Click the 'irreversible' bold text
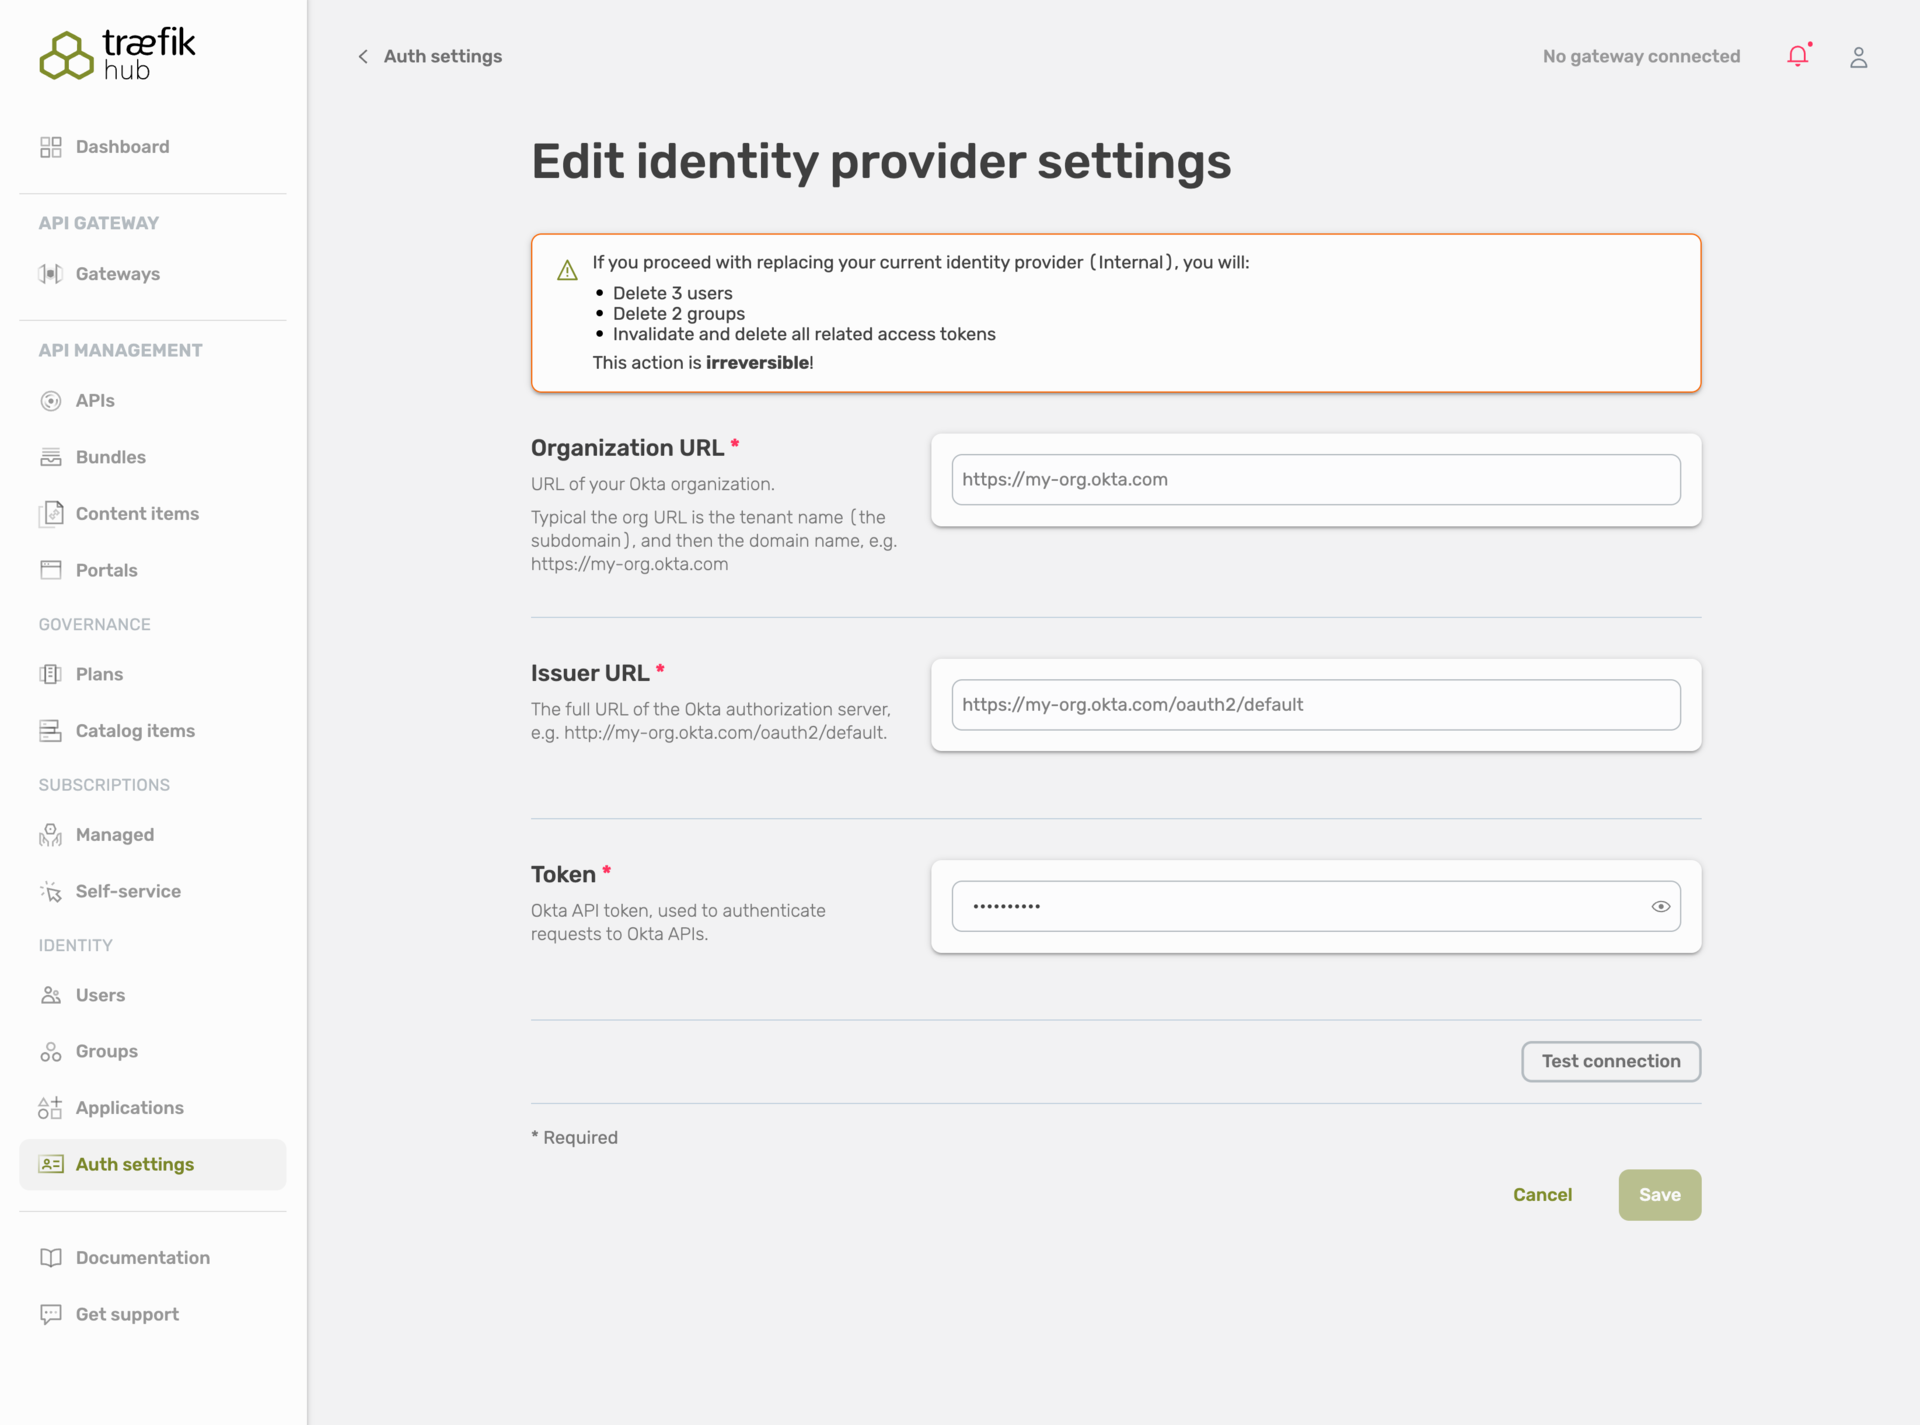 tap(757, 363)
